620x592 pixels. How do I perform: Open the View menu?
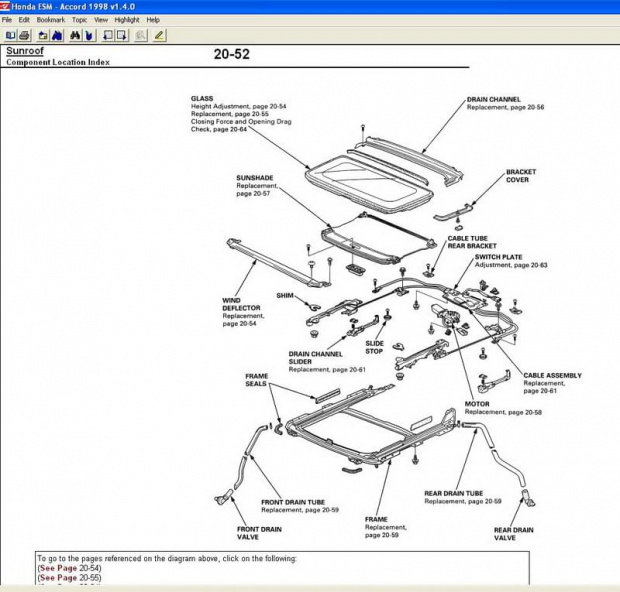[x=101, y=20]
